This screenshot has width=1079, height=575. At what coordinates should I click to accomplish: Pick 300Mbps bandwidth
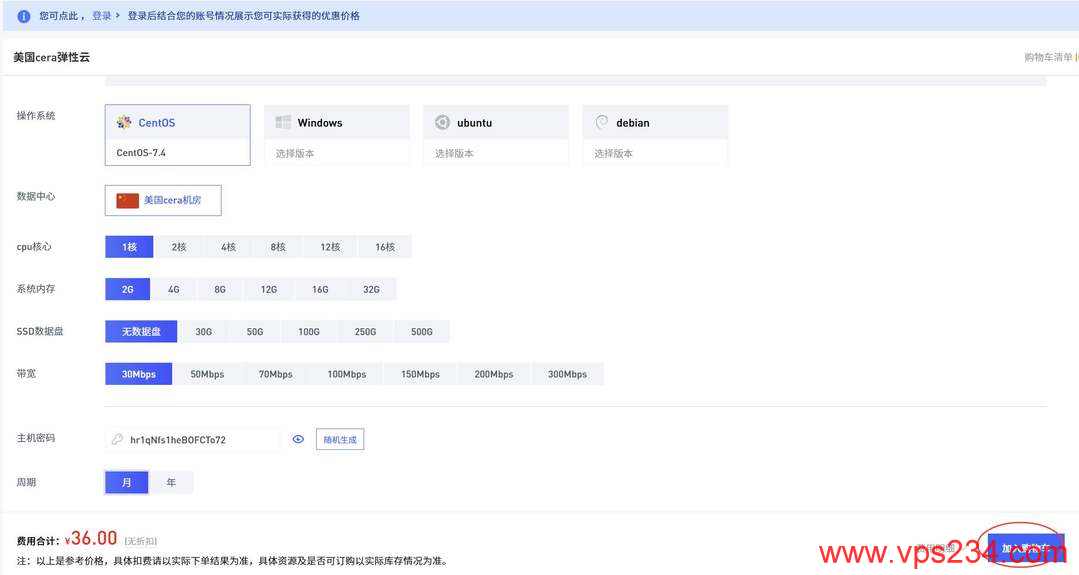coord(567,374)
